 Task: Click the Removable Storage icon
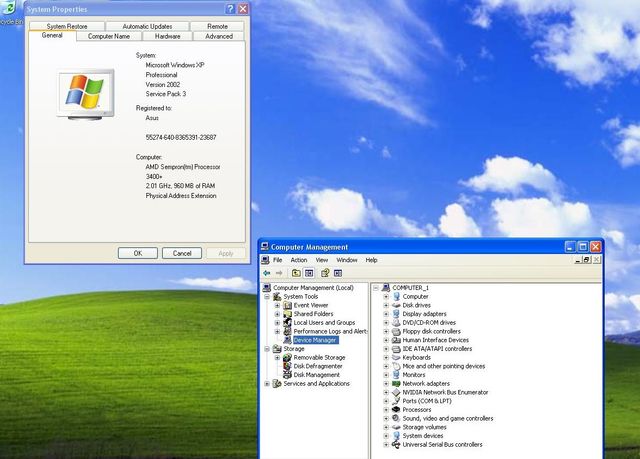287,357
